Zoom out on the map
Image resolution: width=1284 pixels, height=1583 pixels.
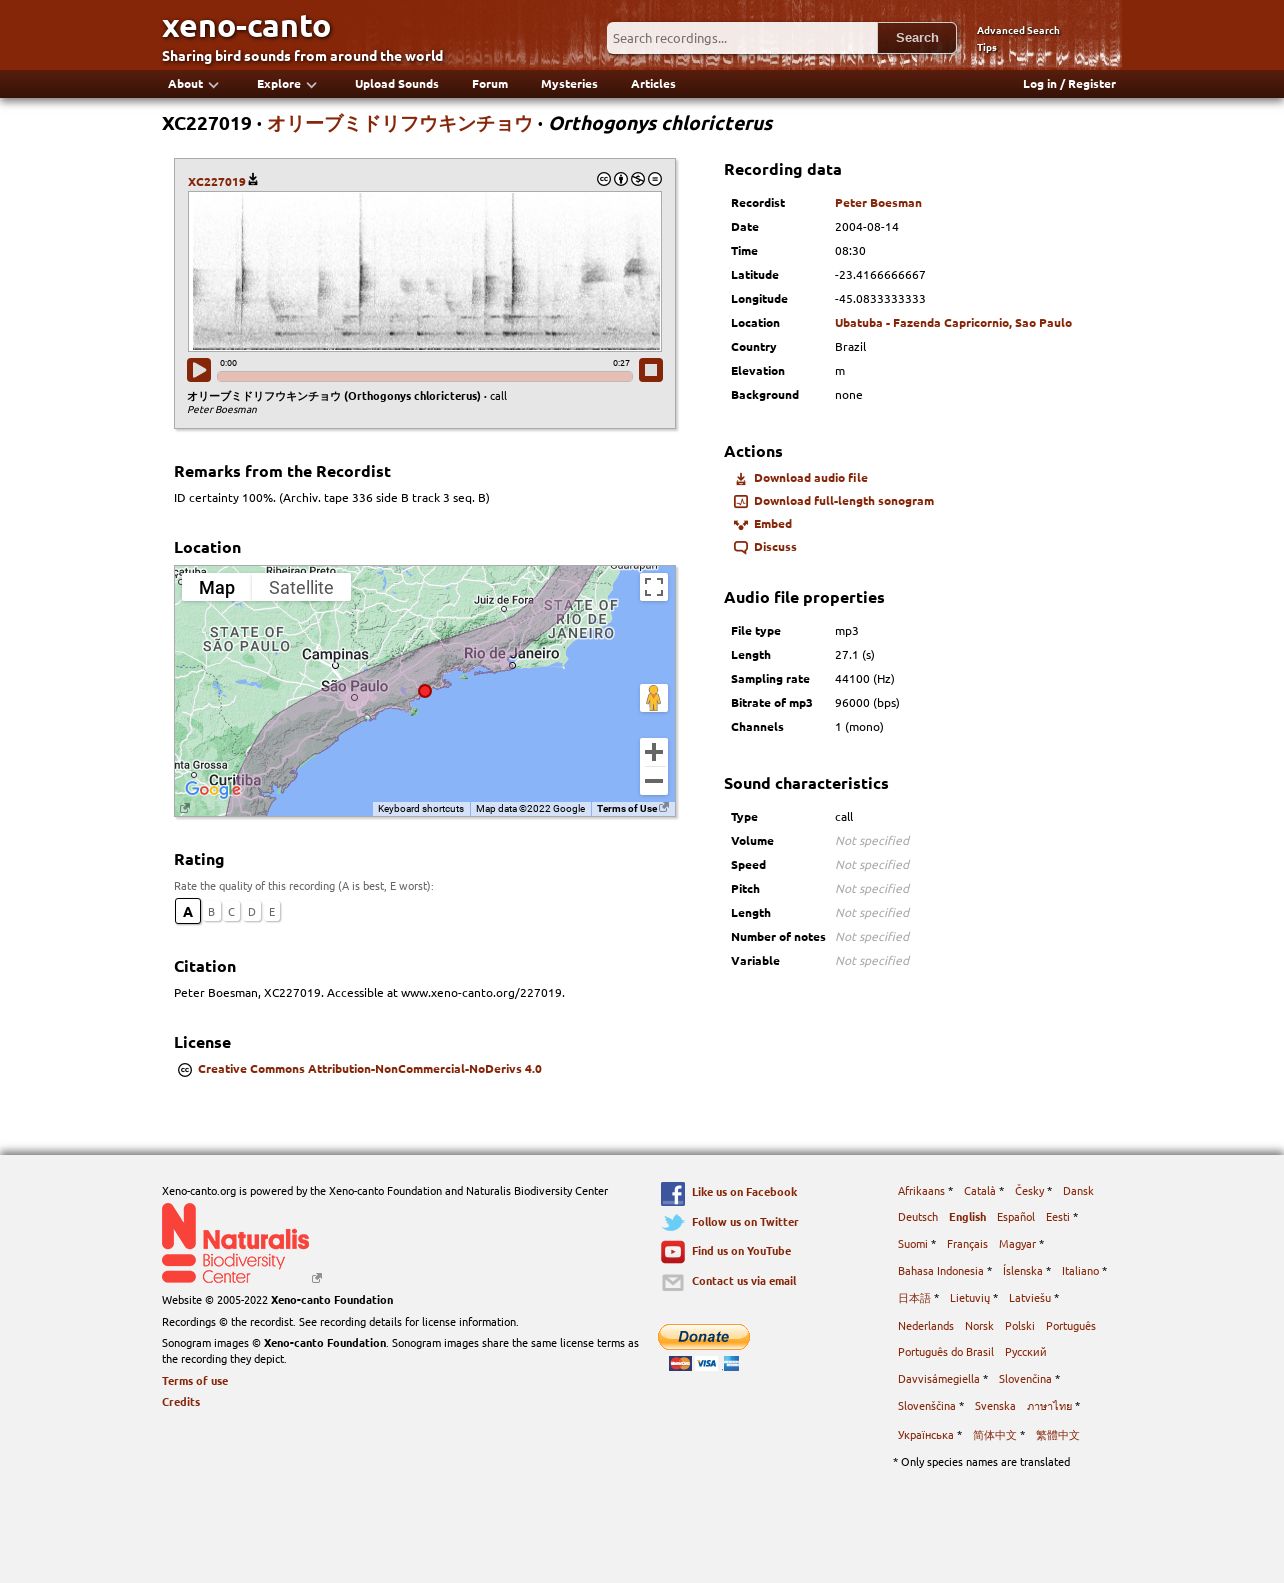654,781
